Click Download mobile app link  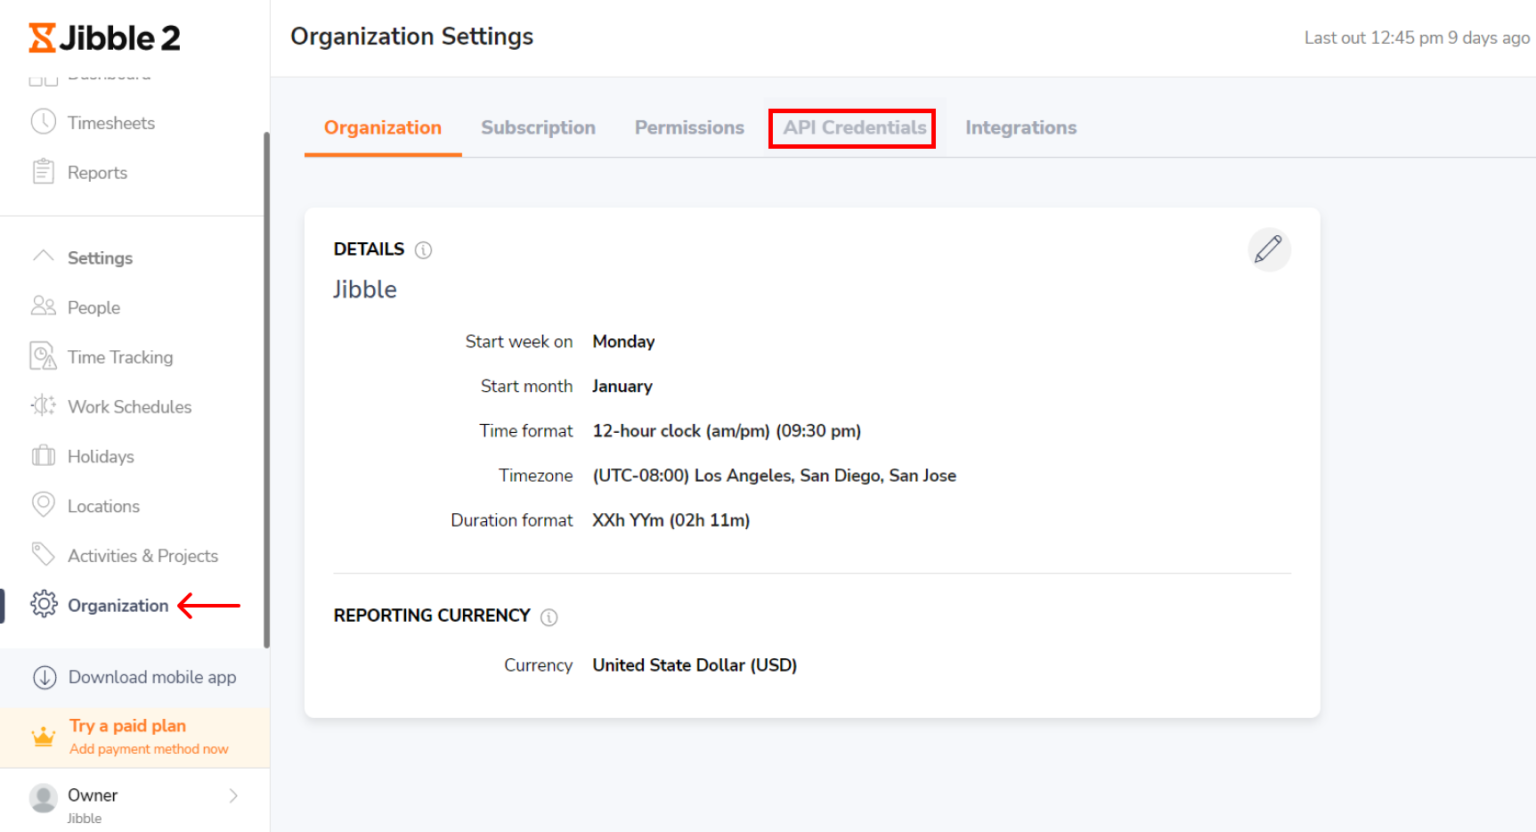click(x=152, y=677)
